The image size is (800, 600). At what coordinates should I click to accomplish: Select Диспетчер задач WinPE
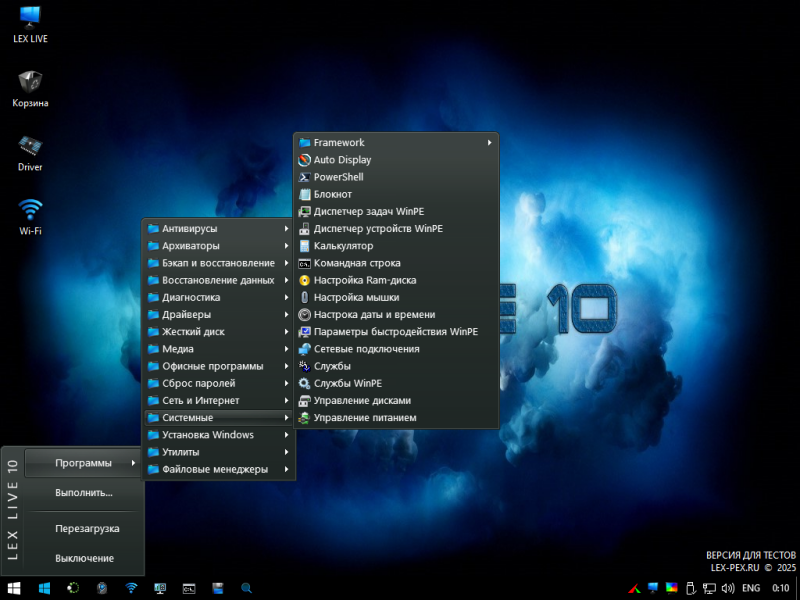click(x=367, y=211)
